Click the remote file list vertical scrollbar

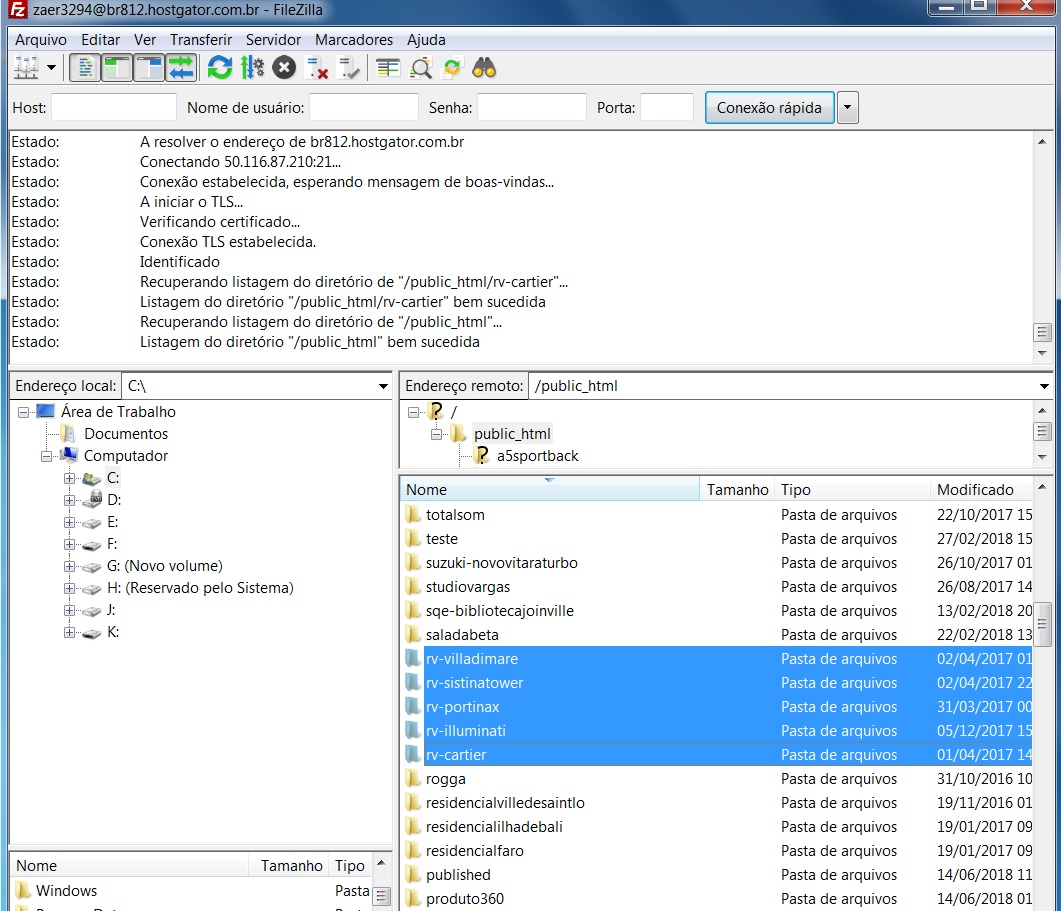(x=1042, y=694)
